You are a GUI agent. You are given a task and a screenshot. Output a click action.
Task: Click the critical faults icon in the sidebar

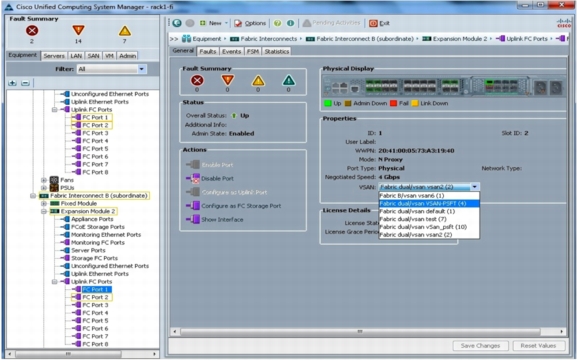pos(32,31)
